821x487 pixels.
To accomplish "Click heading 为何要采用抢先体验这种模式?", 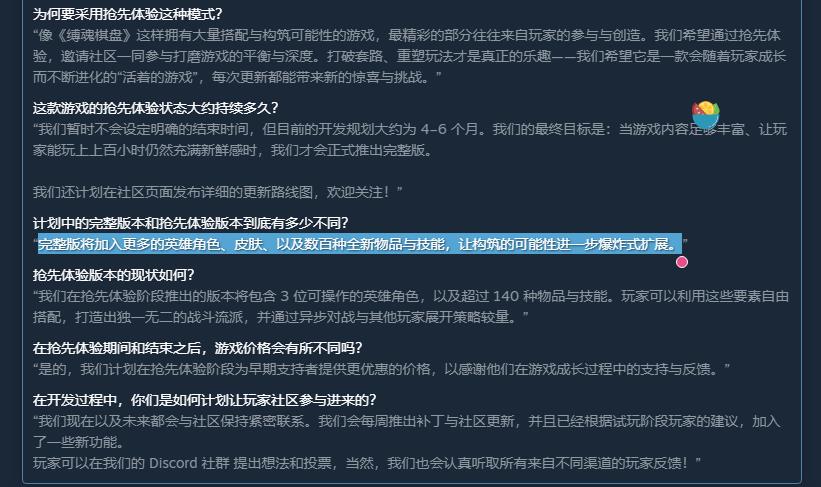I will 127,14.
